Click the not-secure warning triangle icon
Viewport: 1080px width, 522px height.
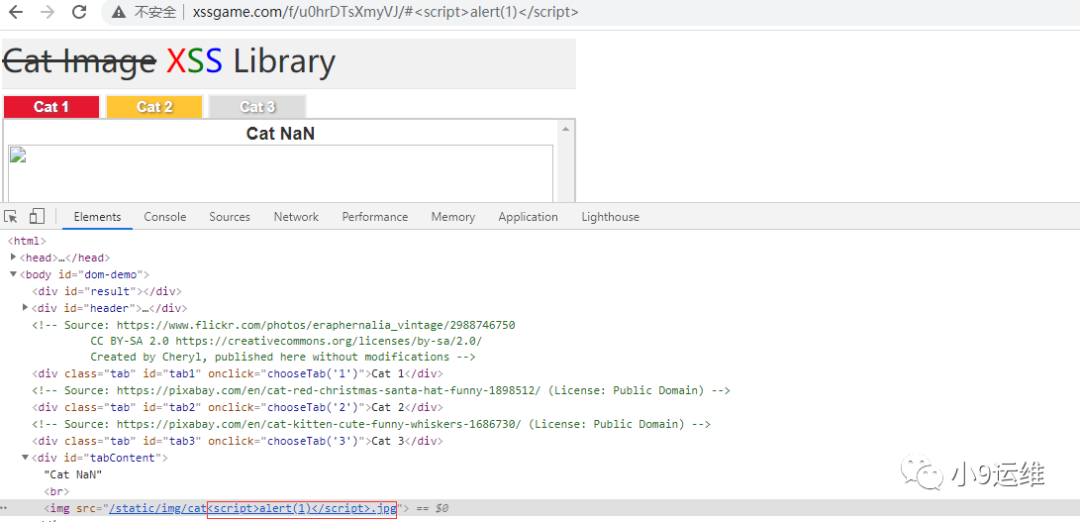click(x=119, y=12)
